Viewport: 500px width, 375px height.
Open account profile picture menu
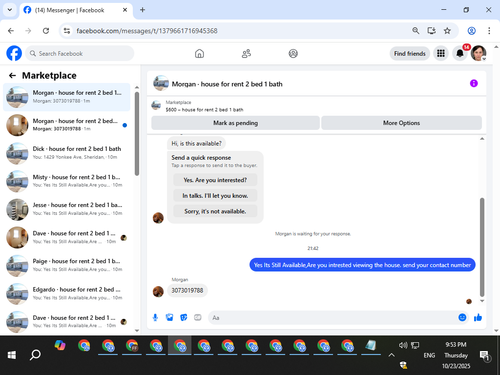click(478, 53)
